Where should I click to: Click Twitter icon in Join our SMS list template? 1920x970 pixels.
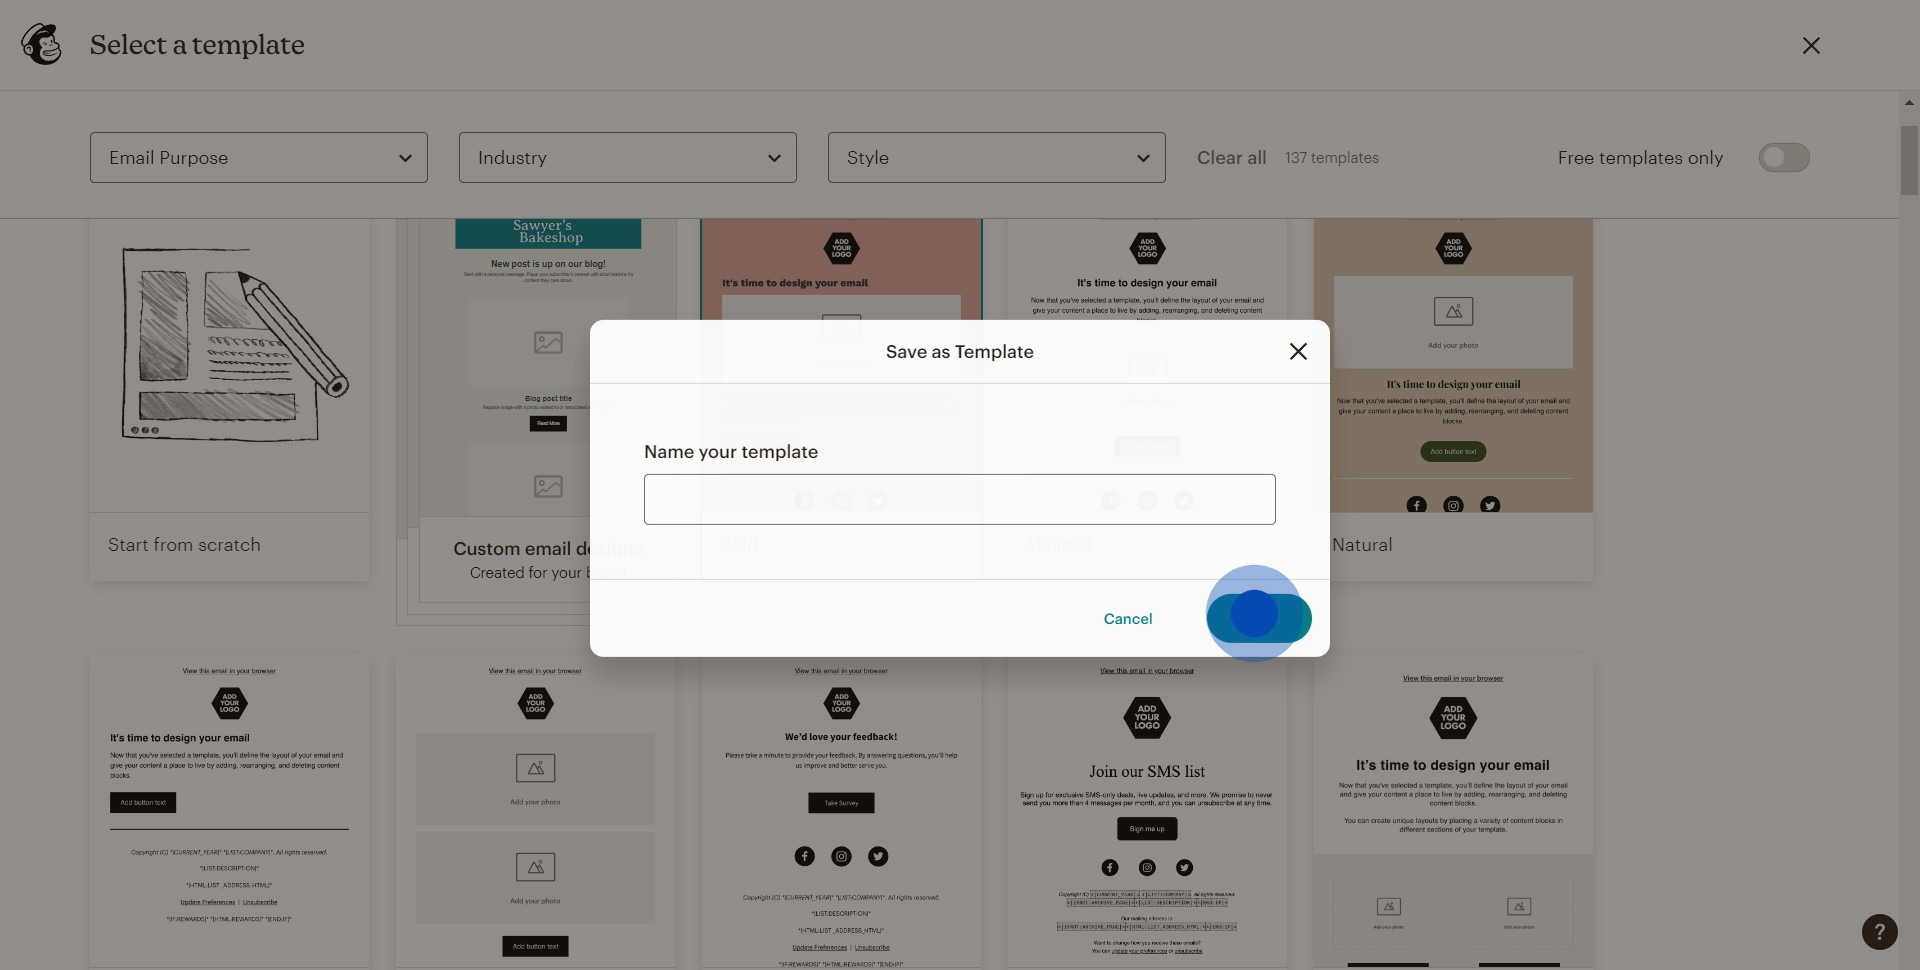pyautogui.click(x=1184, y=867)
